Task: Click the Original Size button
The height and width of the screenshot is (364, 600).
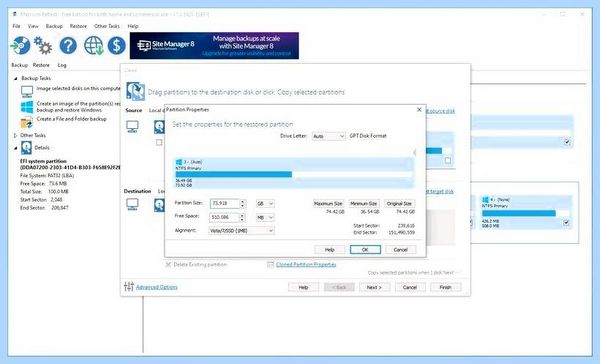Action: (399, 204)
